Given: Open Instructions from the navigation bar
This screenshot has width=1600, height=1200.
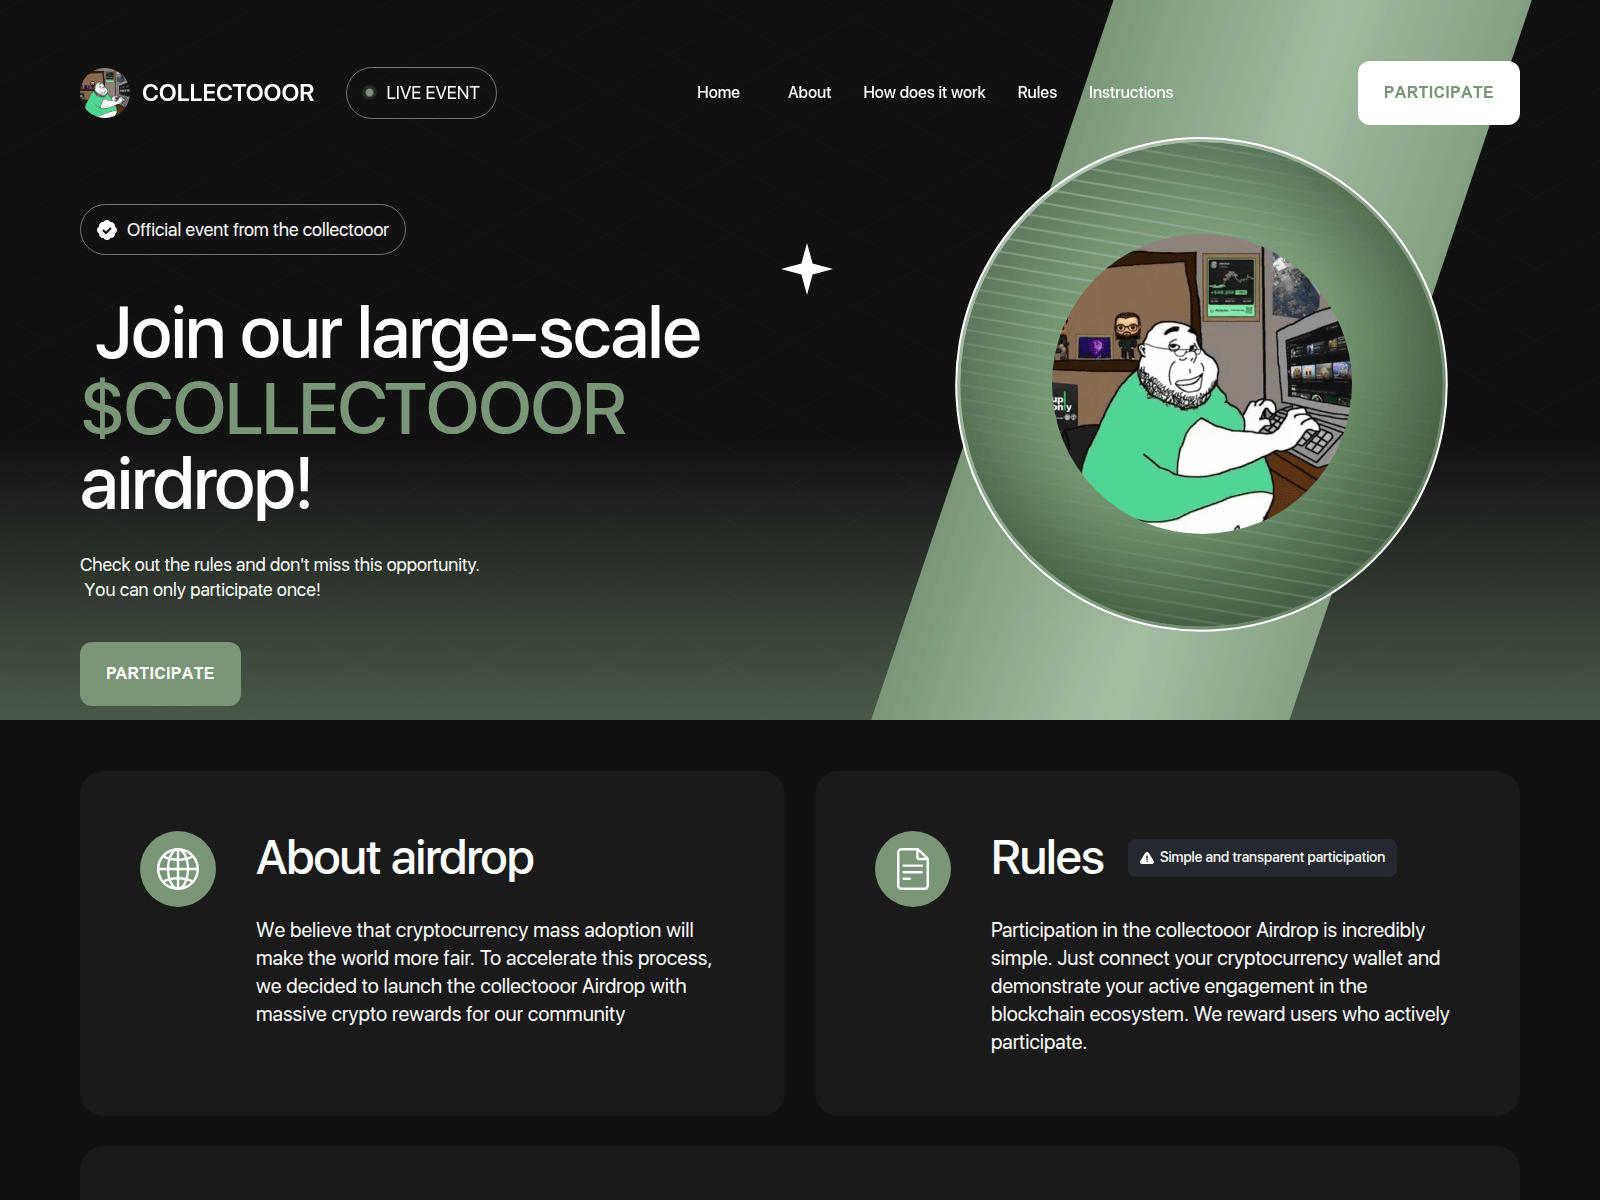Looking at the screenshot, I should (x=1131, y=93).
